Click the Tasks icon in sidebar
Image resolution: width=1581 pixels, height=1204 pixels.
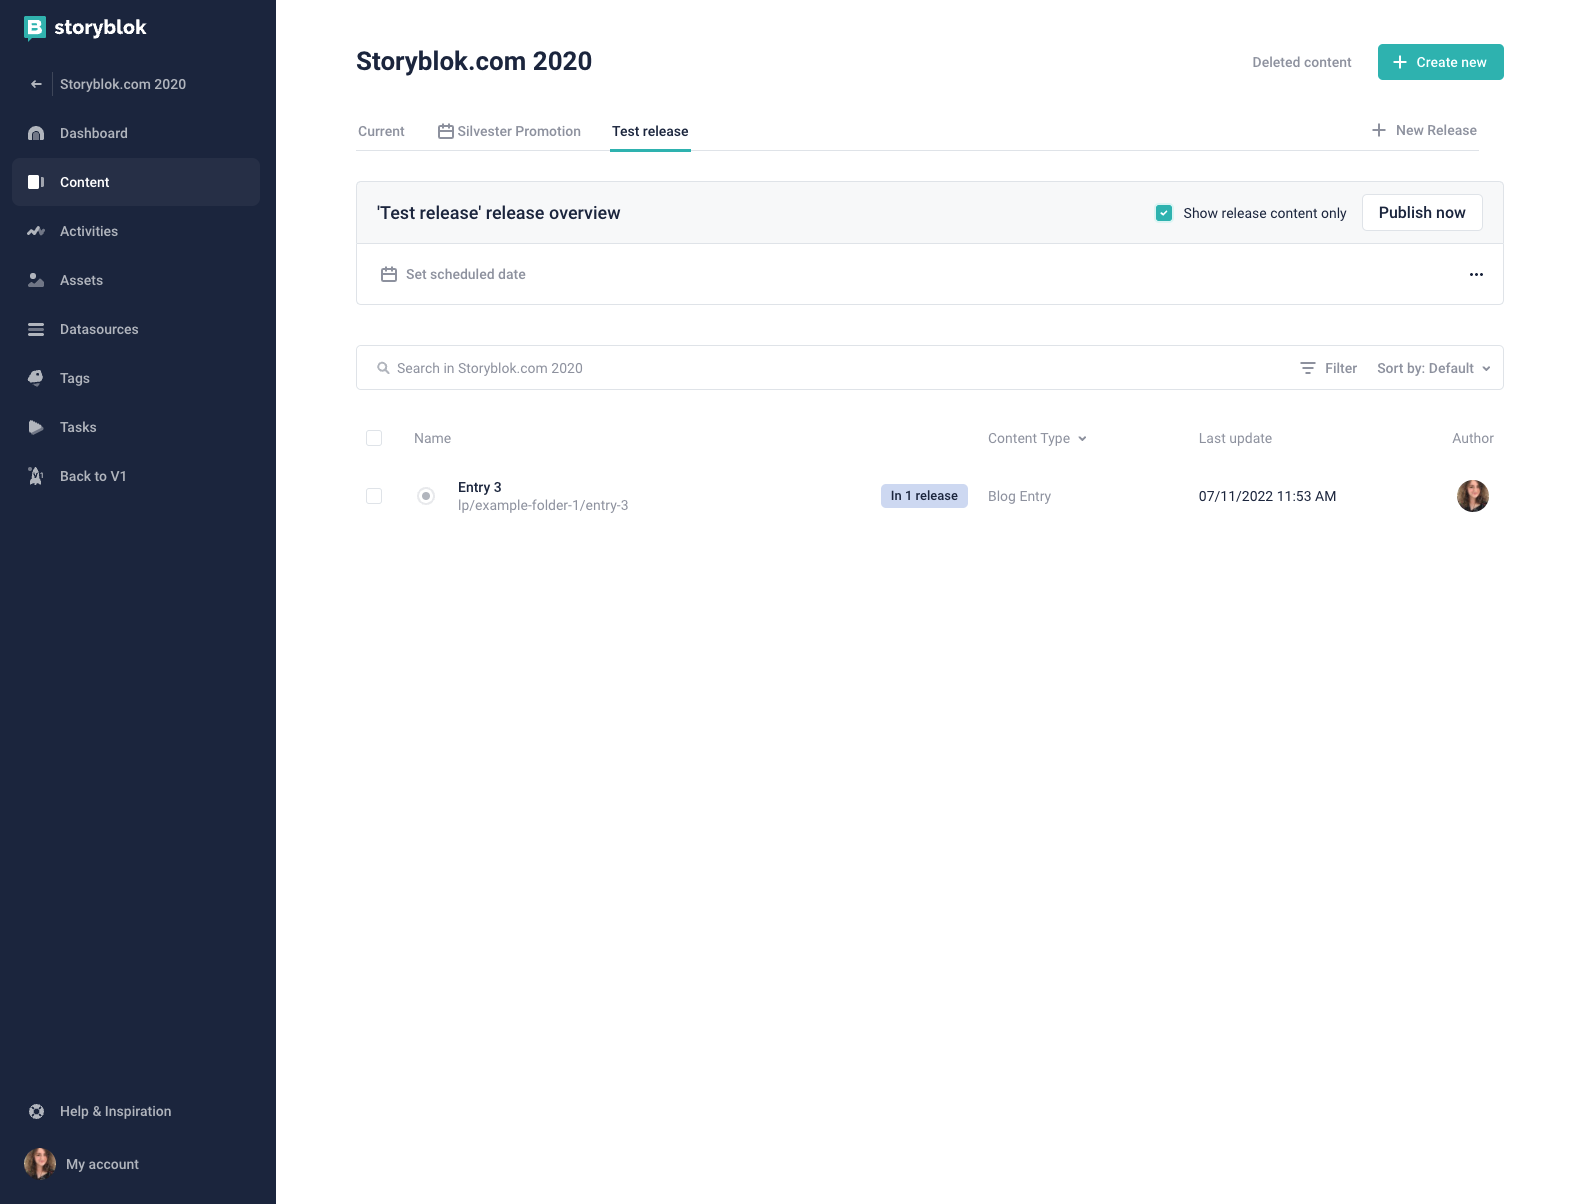[x=36, y=427]
